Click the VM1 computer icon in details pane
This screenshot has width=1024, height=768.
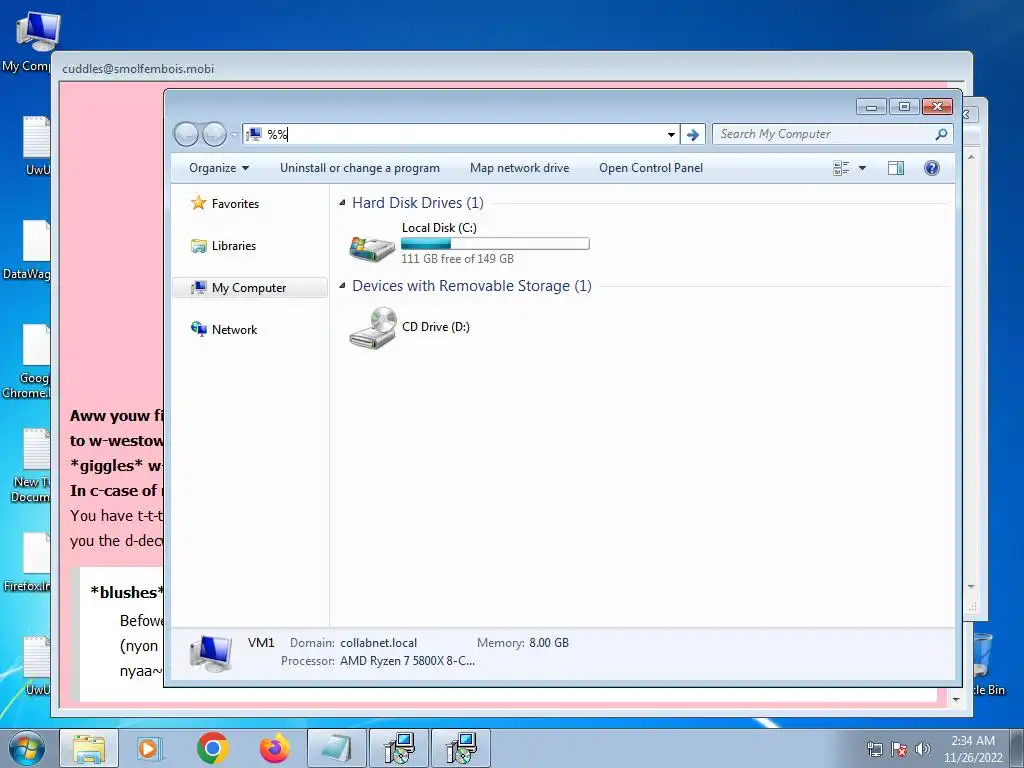(x=211, y=653)
